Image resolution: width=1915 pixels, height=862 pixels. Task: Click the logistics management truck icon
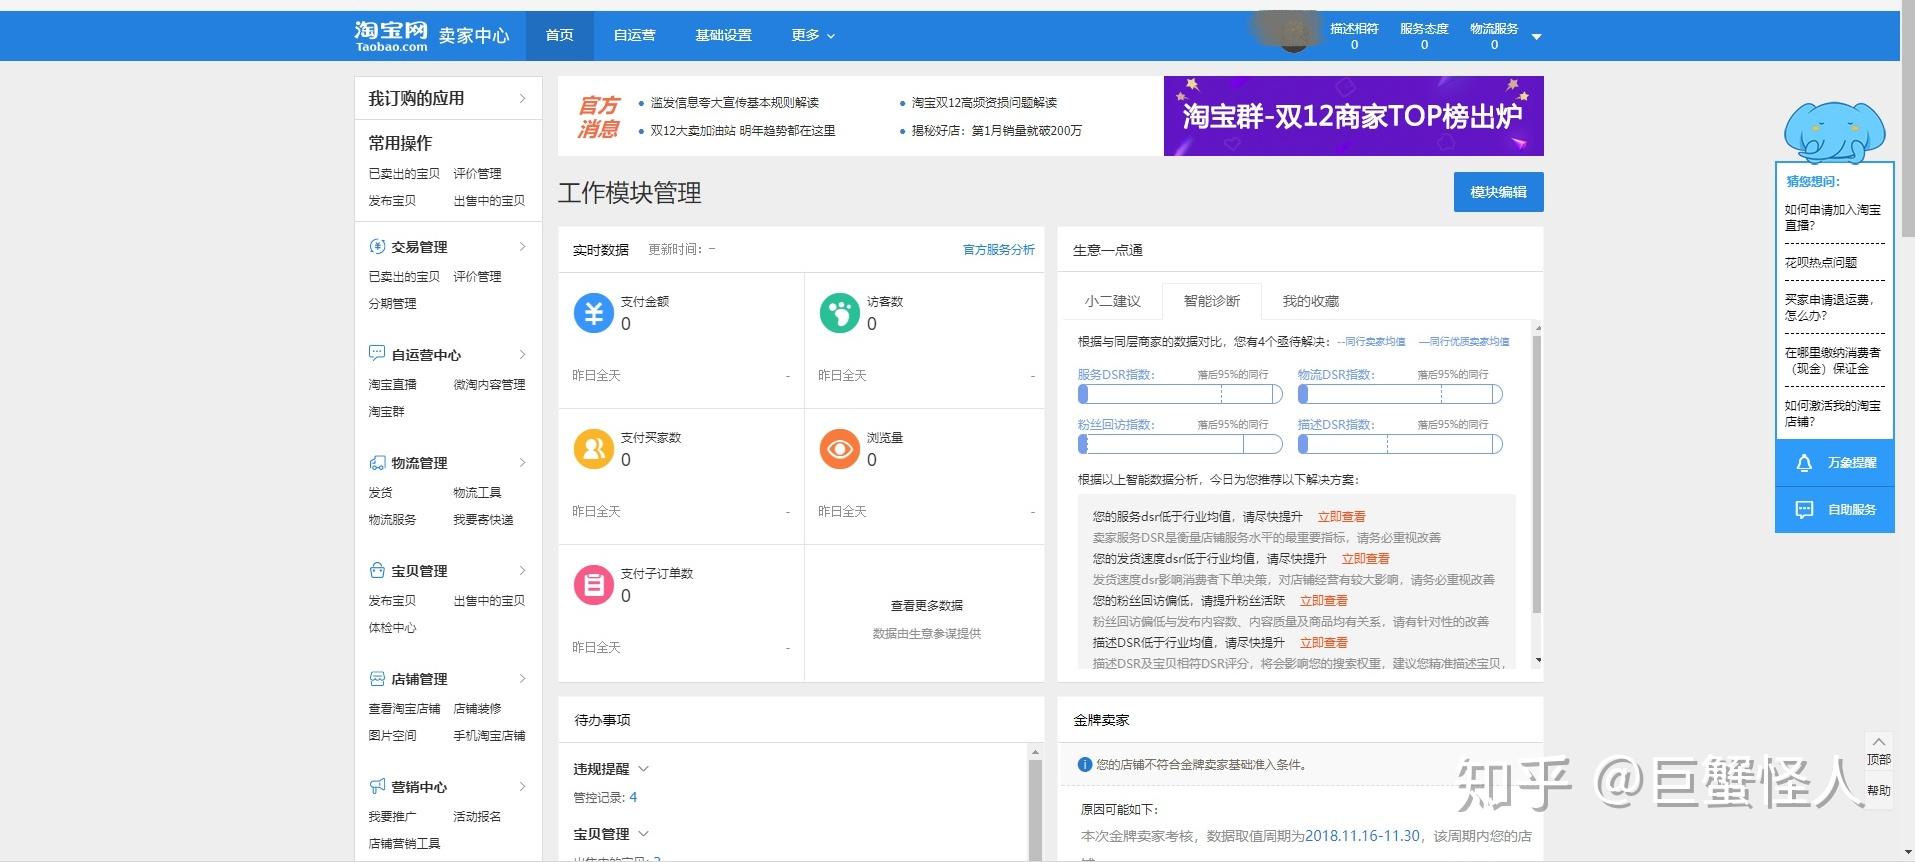(x=377, y=462)
